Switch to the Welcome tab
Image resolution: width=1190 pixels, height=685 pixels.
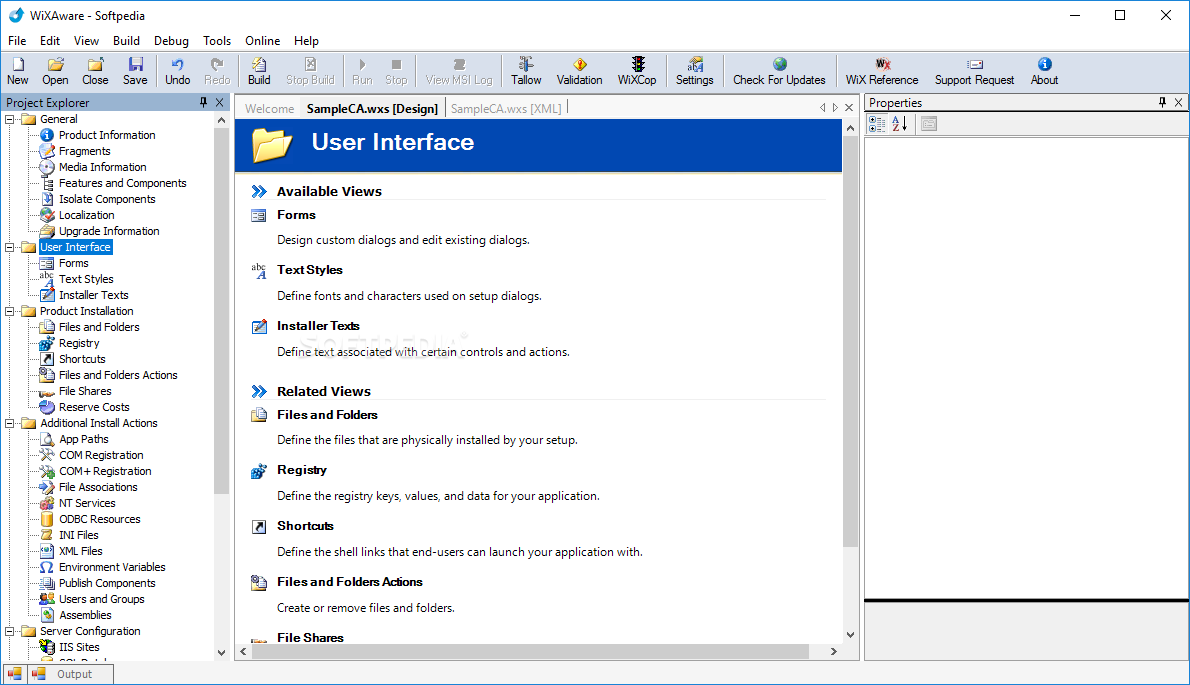pos(269,108)
